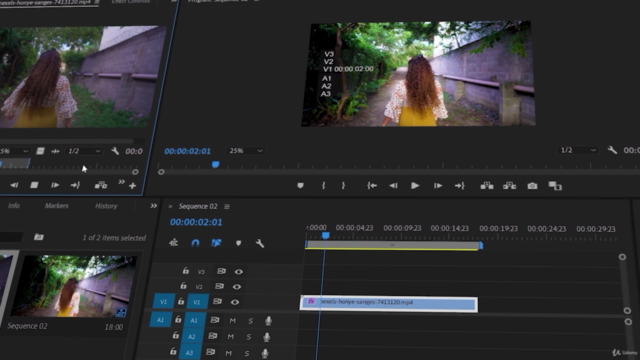Toggle A2 track lock
Viewport: 640px width, 360px height.
[176, 336]
